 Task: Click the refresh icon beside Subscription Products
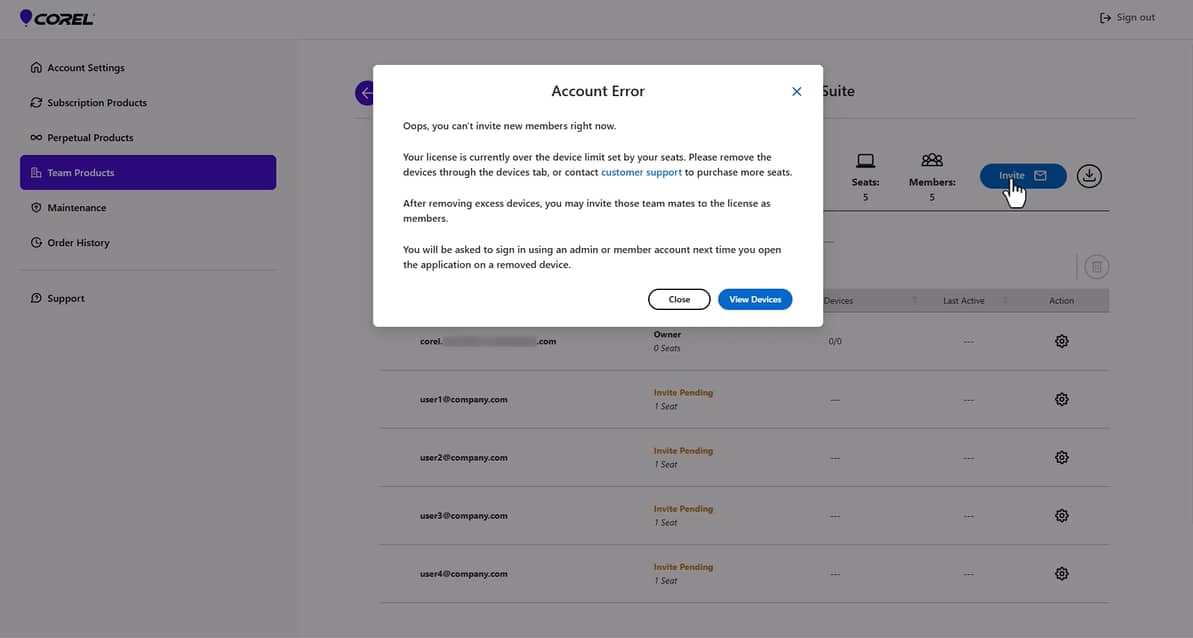(x=37, y=102)
